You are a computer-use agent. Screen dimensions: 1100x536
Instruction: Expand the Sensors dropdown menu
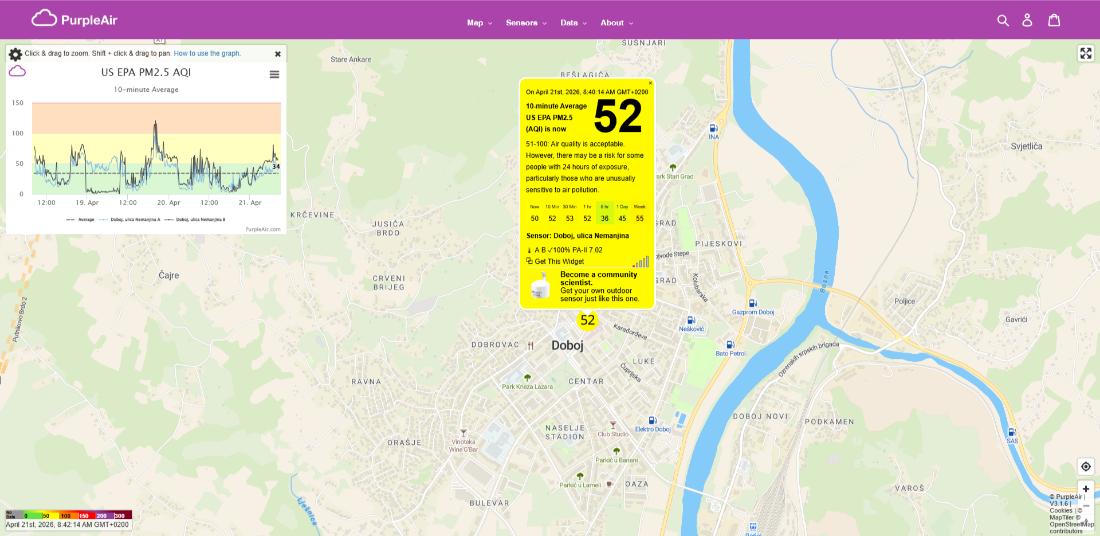526,23
